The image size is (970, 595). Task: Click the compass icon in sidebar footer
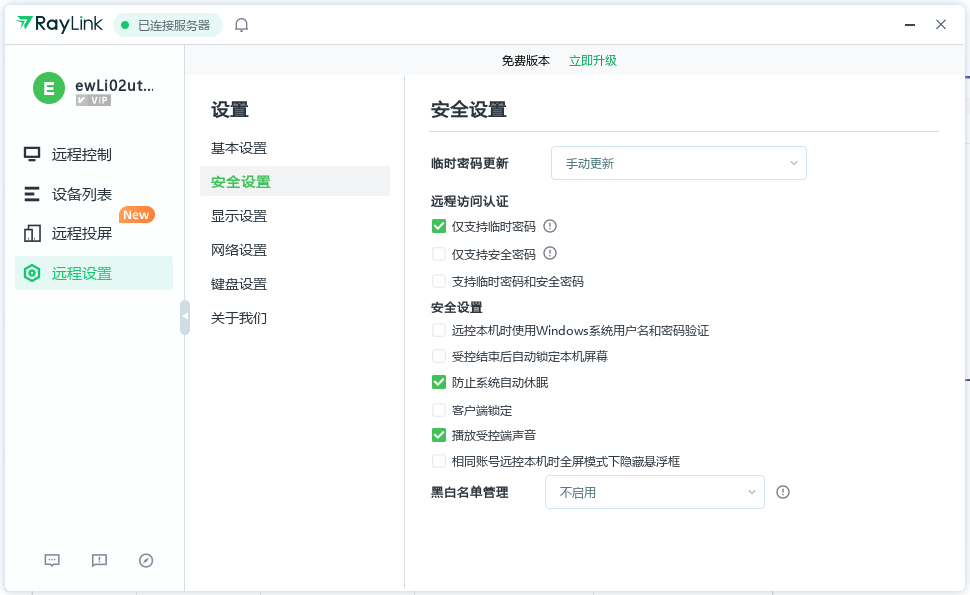pyautogui.click(x=146, y=561)
